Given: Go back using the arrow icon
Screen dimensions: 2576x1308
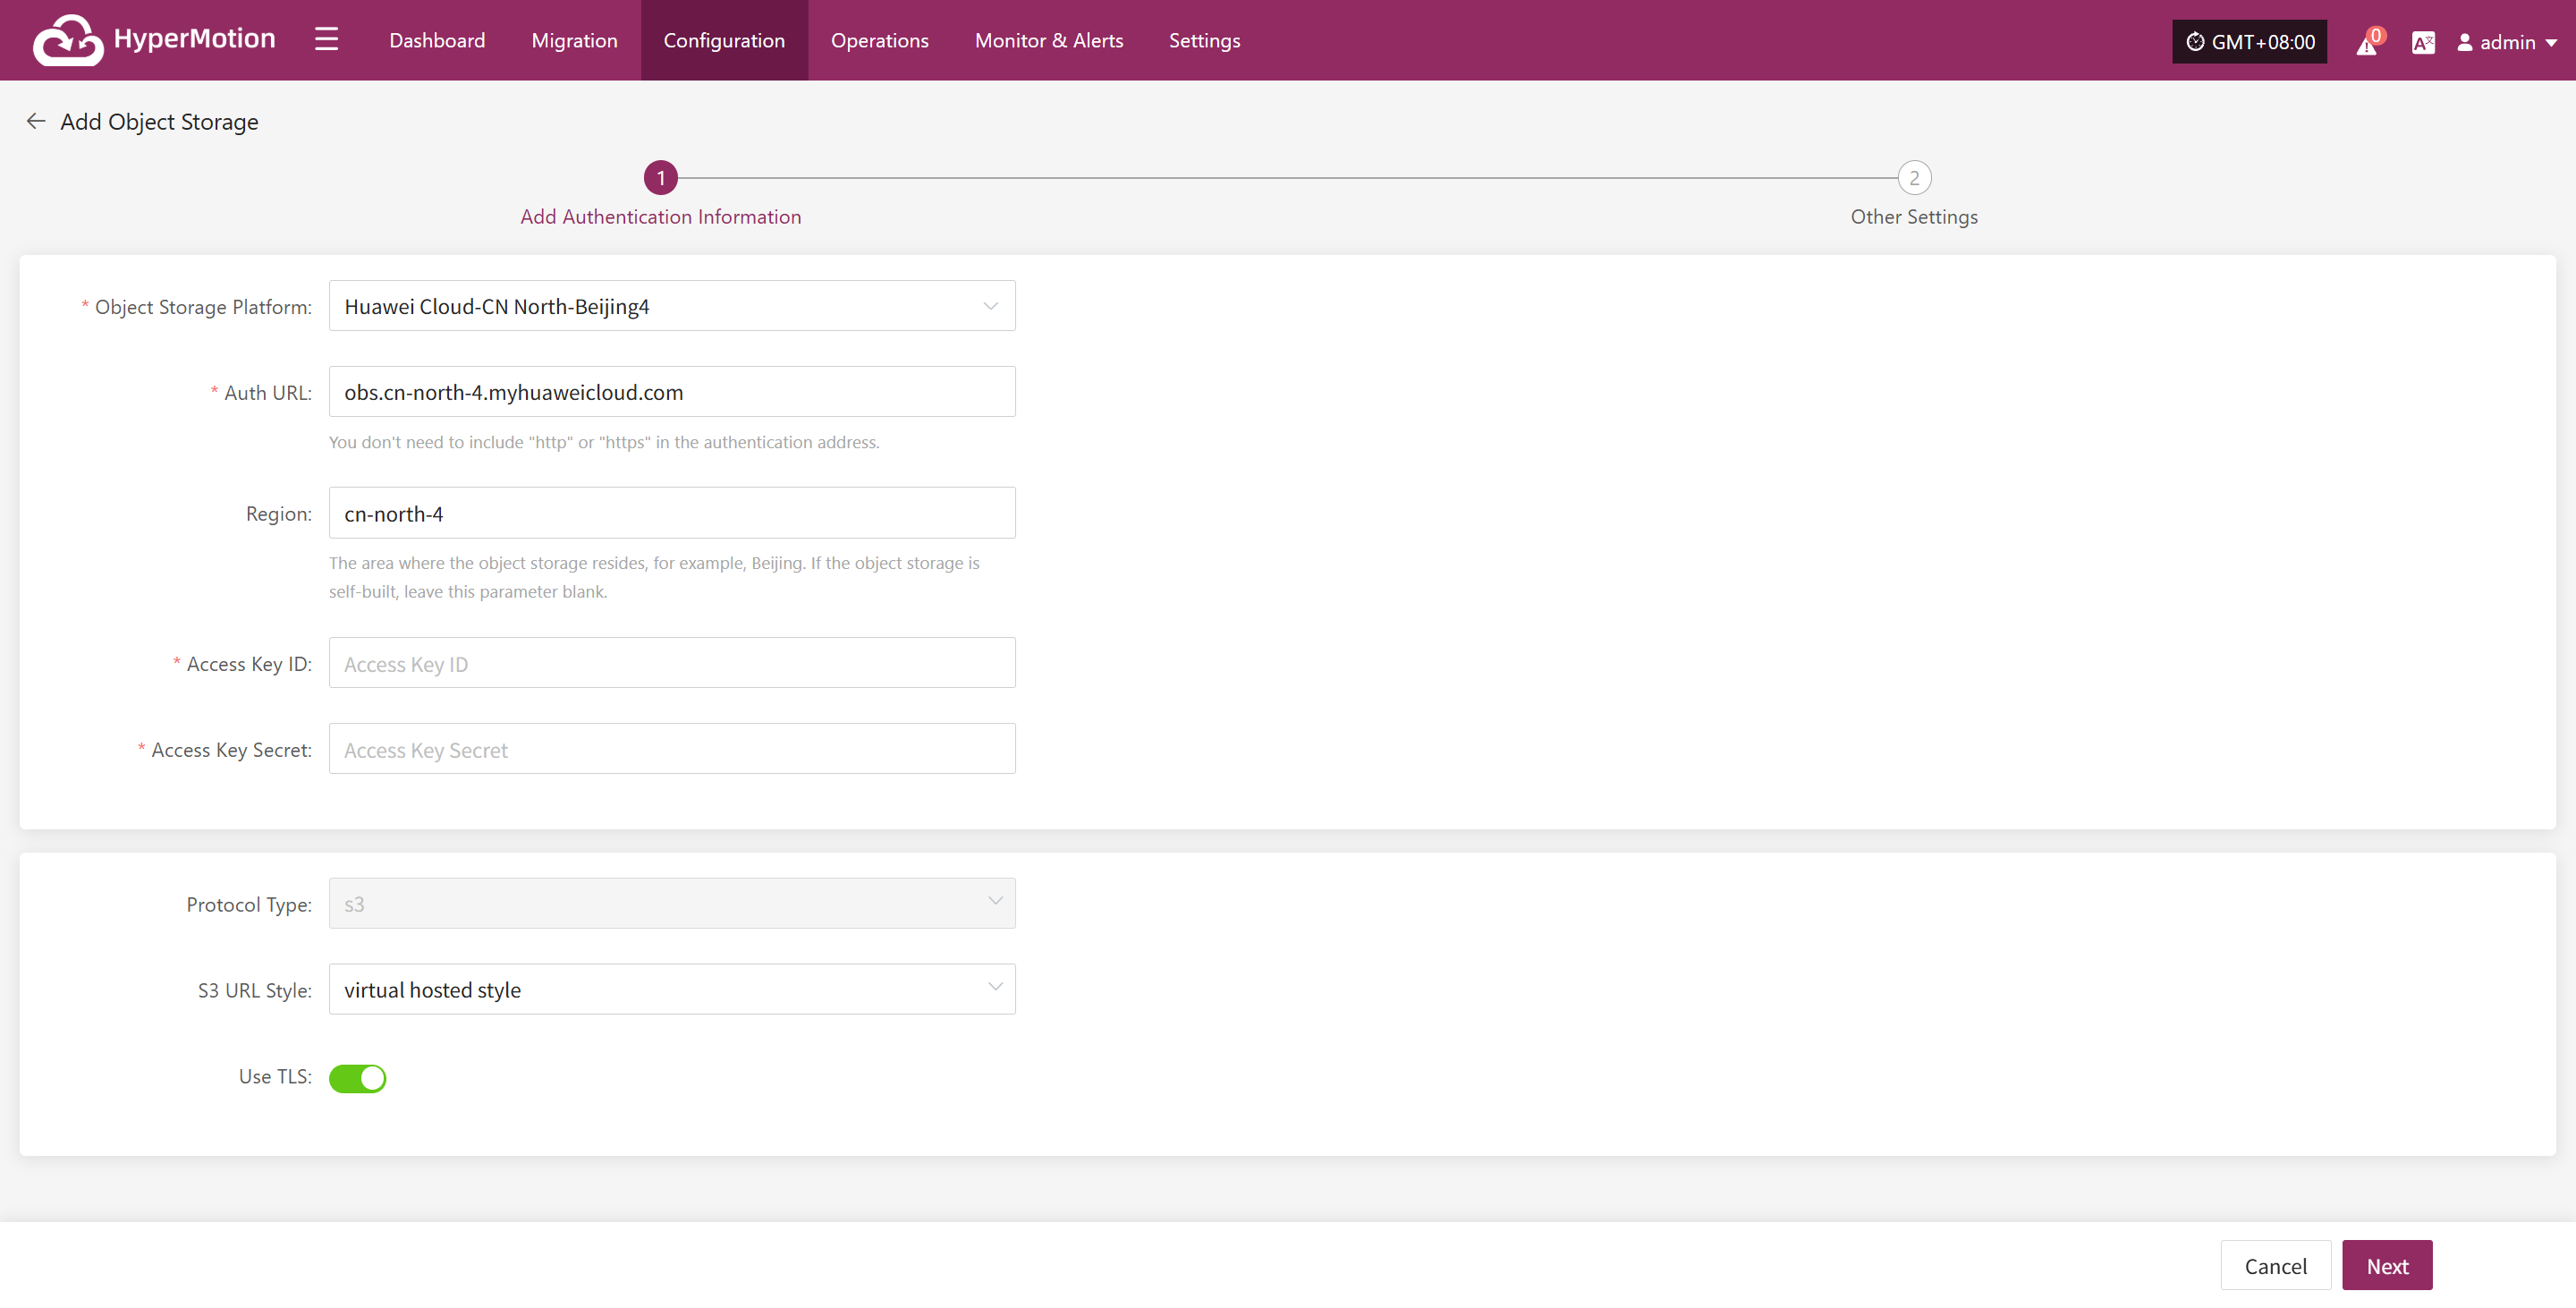Looking at the screenshot, I should click(x=36, y=121).
